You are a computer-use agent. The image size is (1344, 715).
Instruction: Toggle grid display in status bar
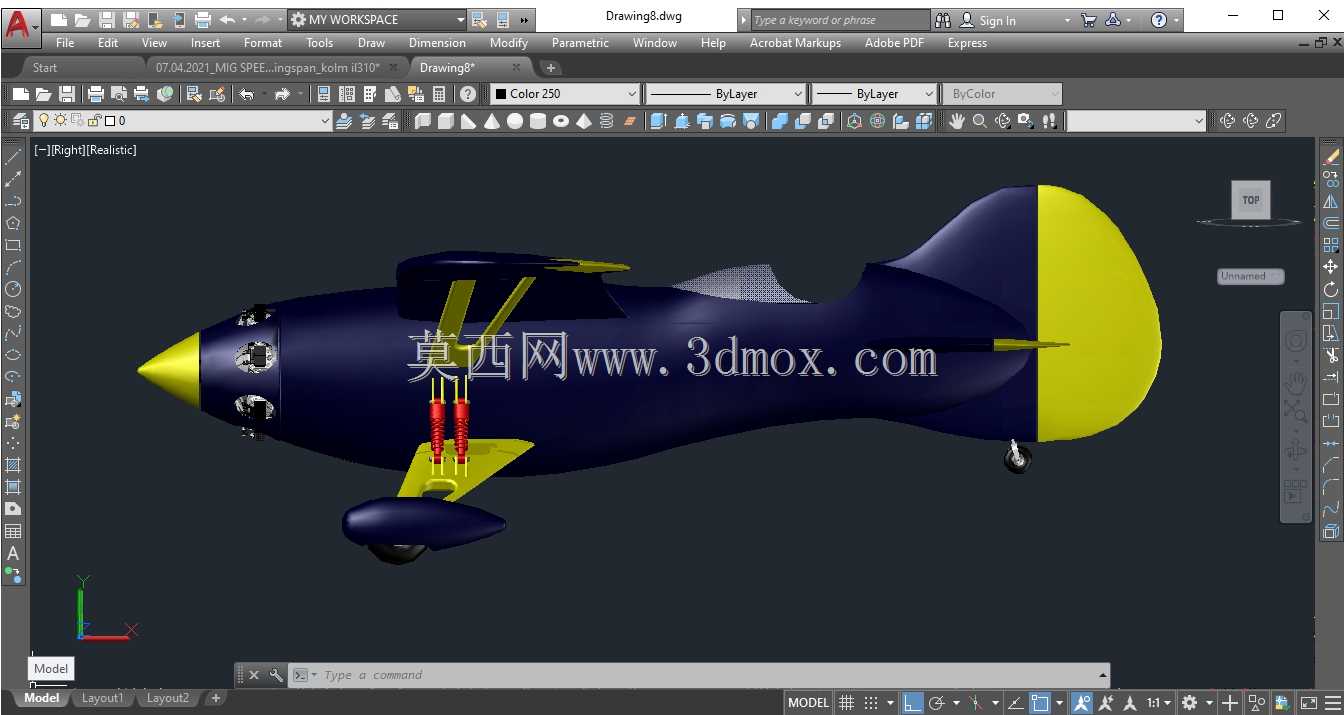[x=846, y=703]
